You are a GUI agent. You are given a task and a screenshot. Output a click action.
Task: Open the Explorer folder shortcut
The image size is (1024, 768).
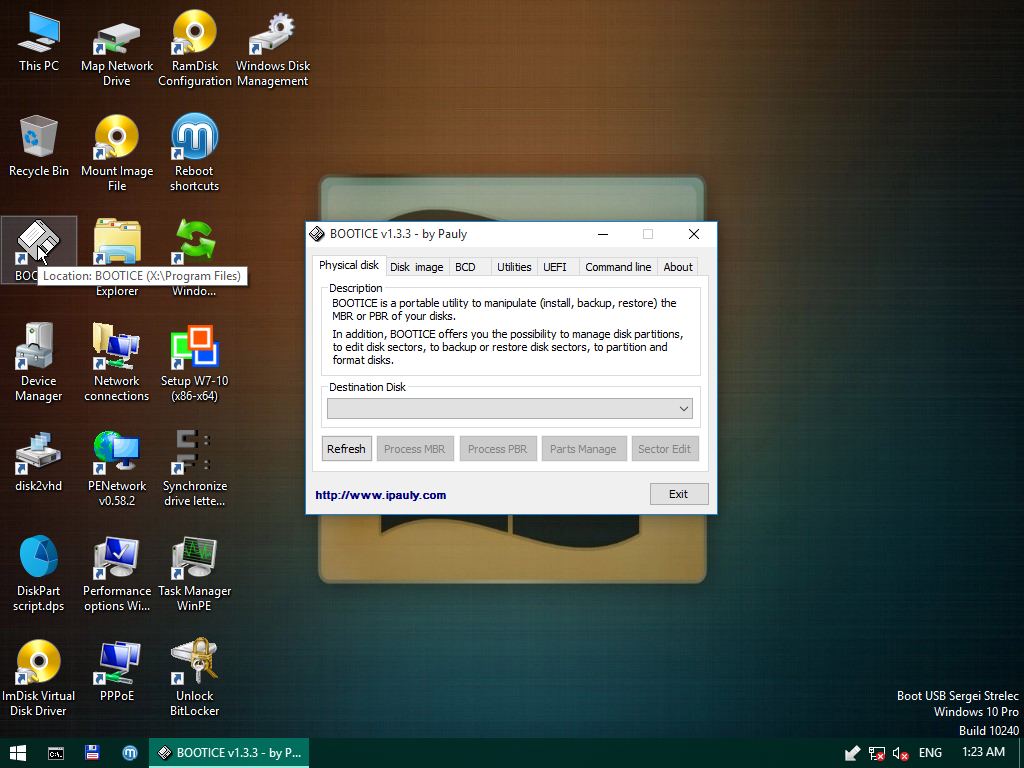pyautogui.click(x=117, y=257)
